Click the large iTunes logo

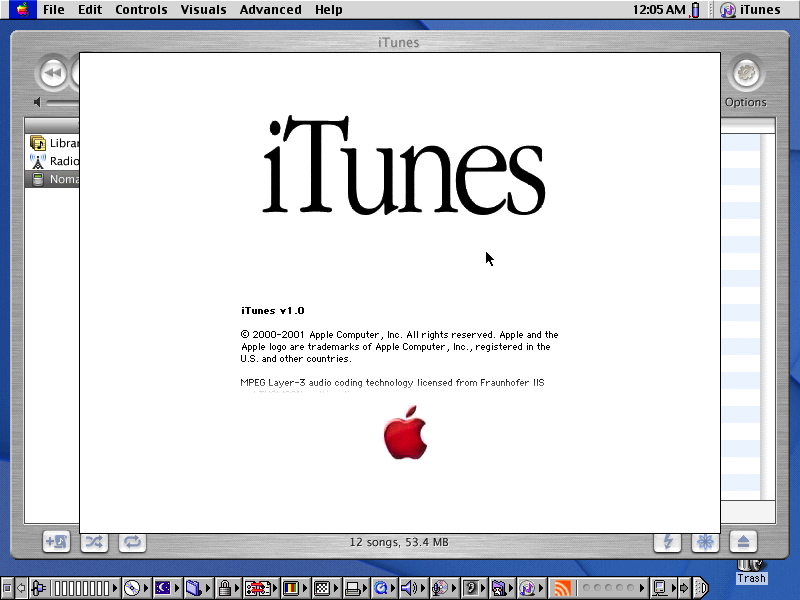[404, 164]
